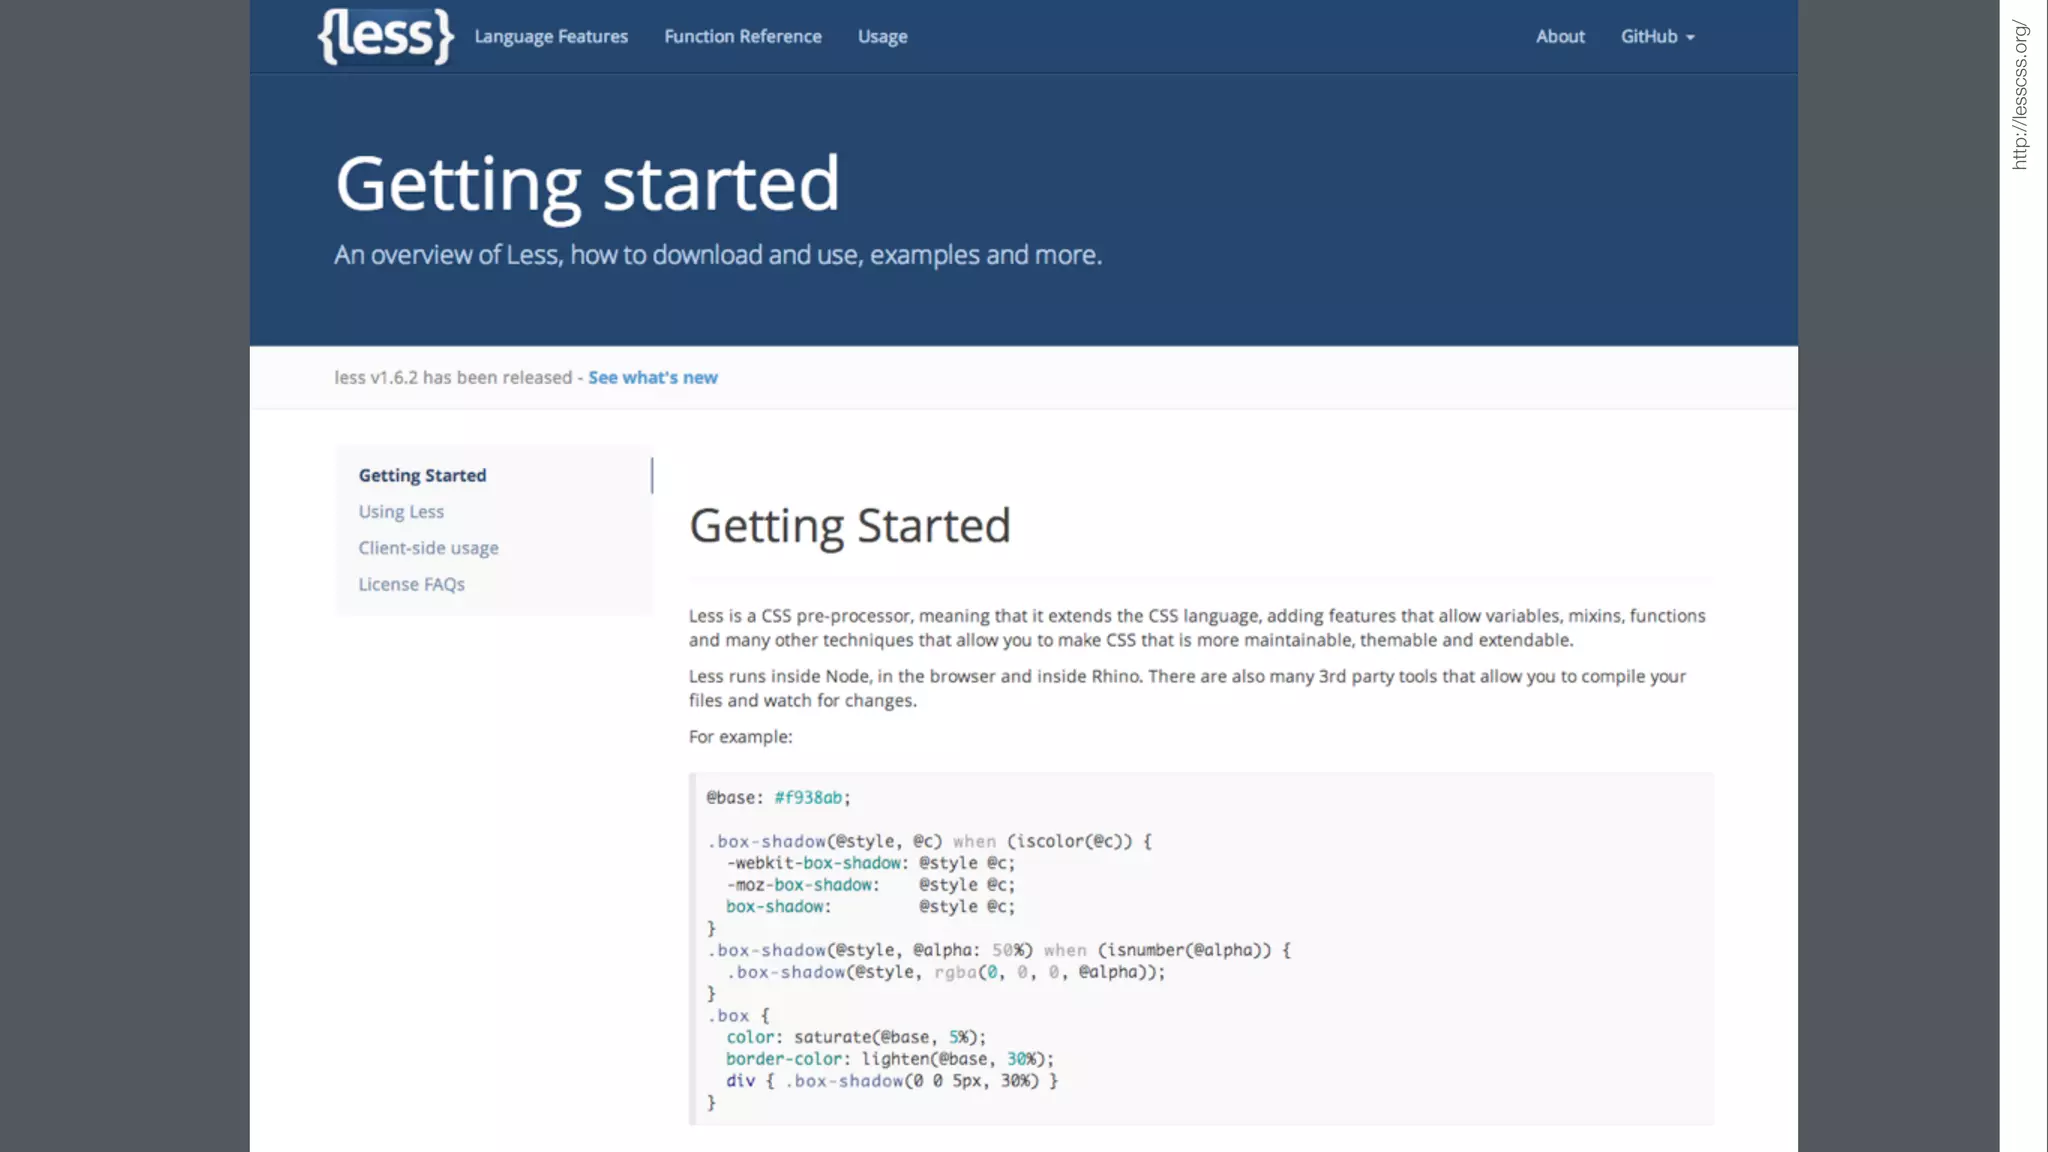This screenshot has height=1152, width=2048.
Task: Click the GitHub dropdown caret arrow
Action: [x=1690, y=38]
